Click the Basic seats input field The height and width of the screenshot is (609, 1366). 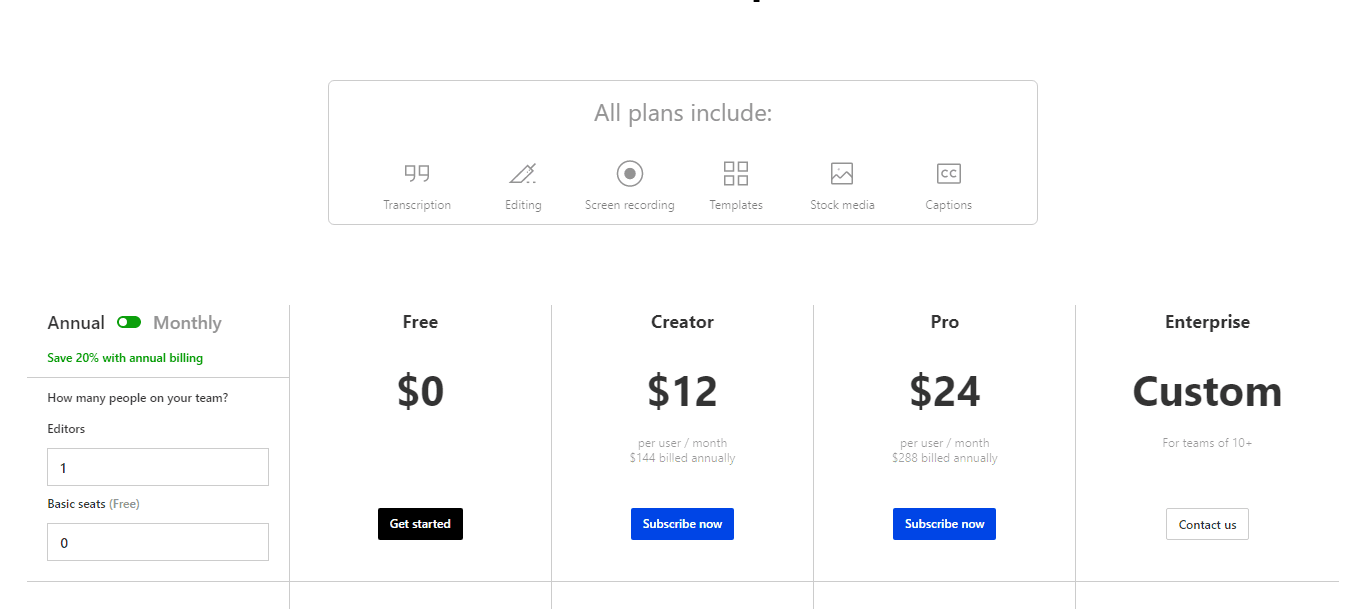coord(158,542)
